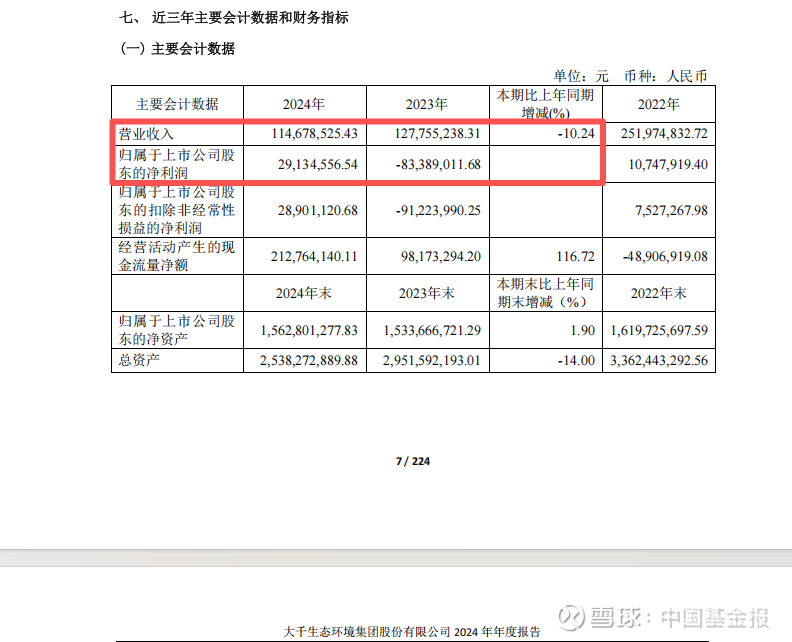Select the value 29,134,556.54
792x642 pixels.
[318, 165]
